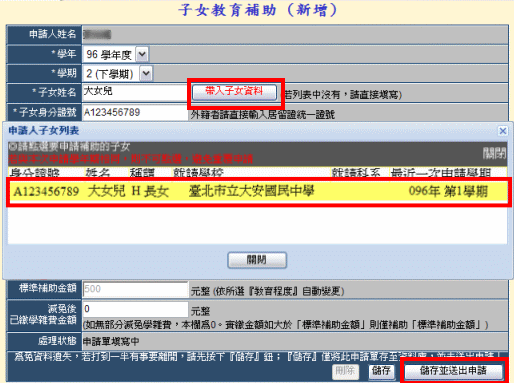Open the 學年 year dropdown arrow
This screenshot has height=383, width=514.
[x=142, y=54]
